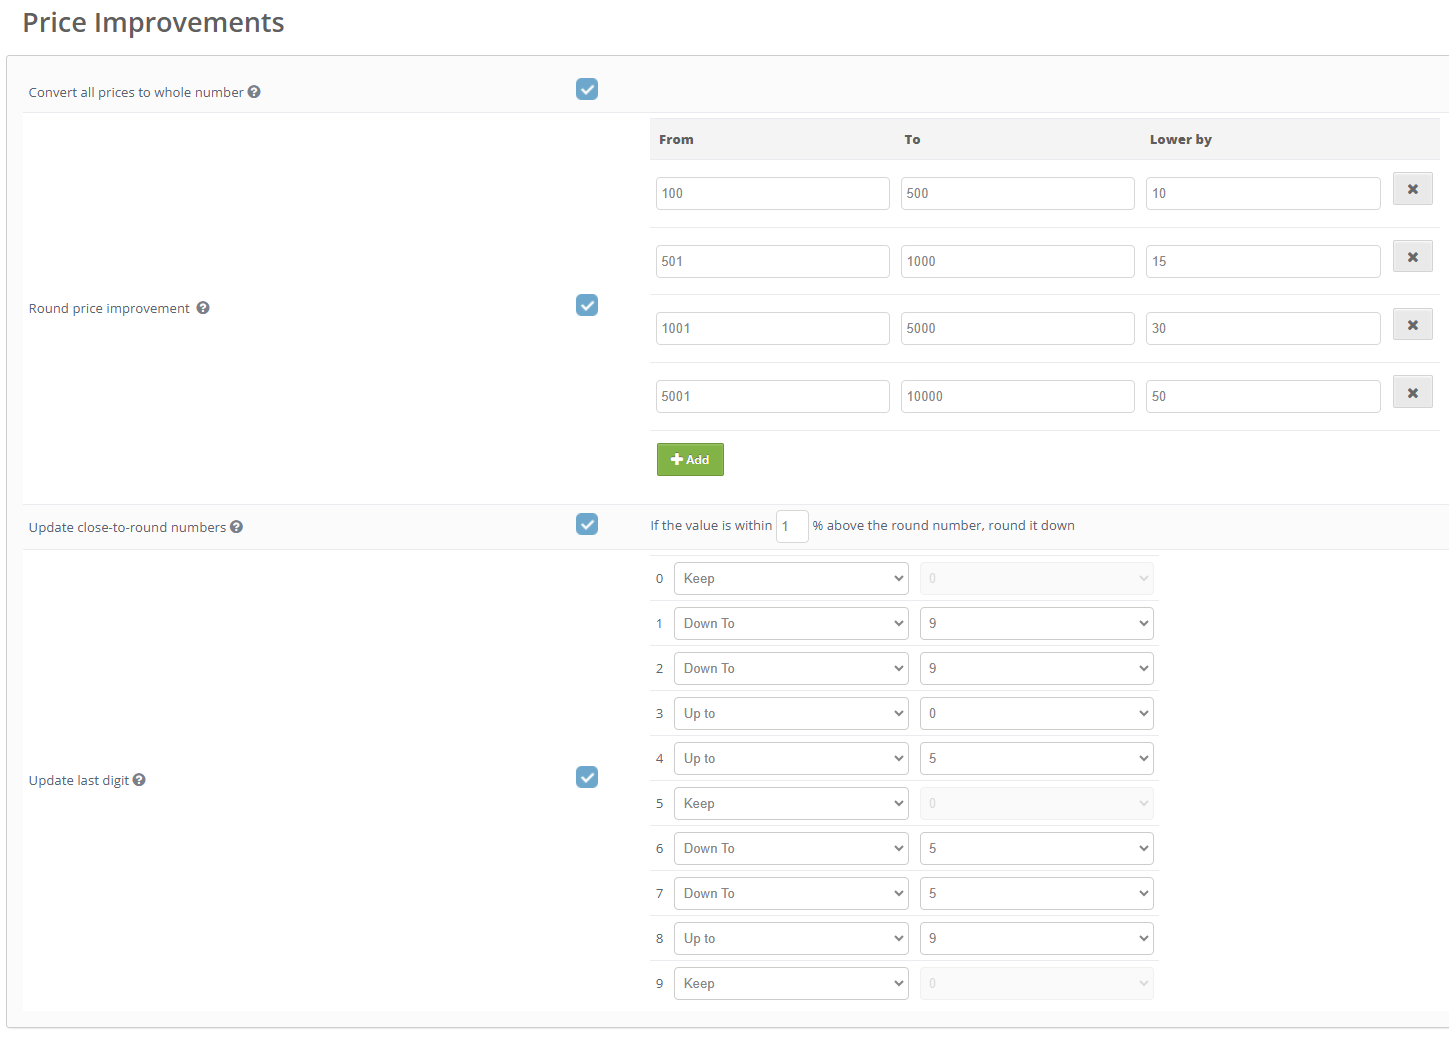Open target value dropdown for digit 3
Screen dimensions: 1449x1039
(1036, 713)
